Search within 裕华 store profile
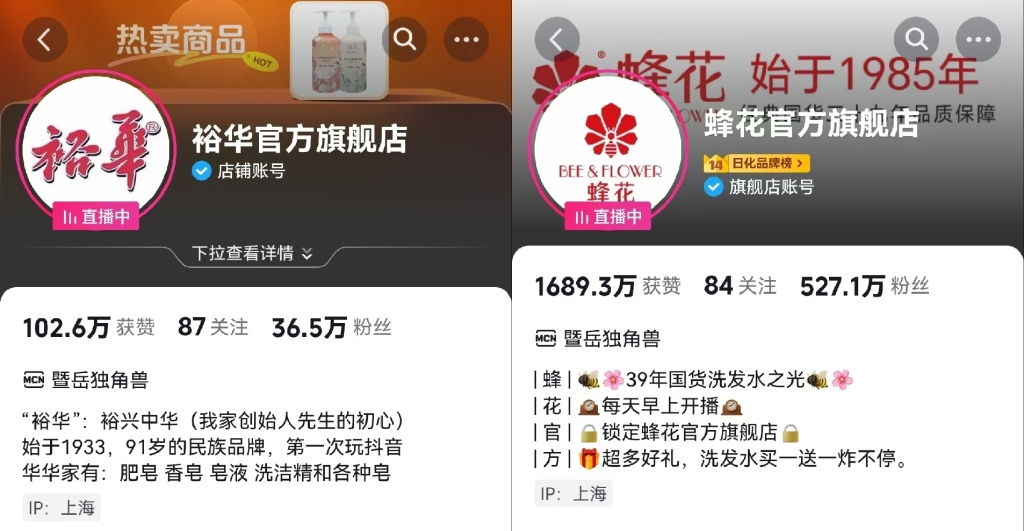This screenshot has width=1024, height=531. tap(404, 40)
